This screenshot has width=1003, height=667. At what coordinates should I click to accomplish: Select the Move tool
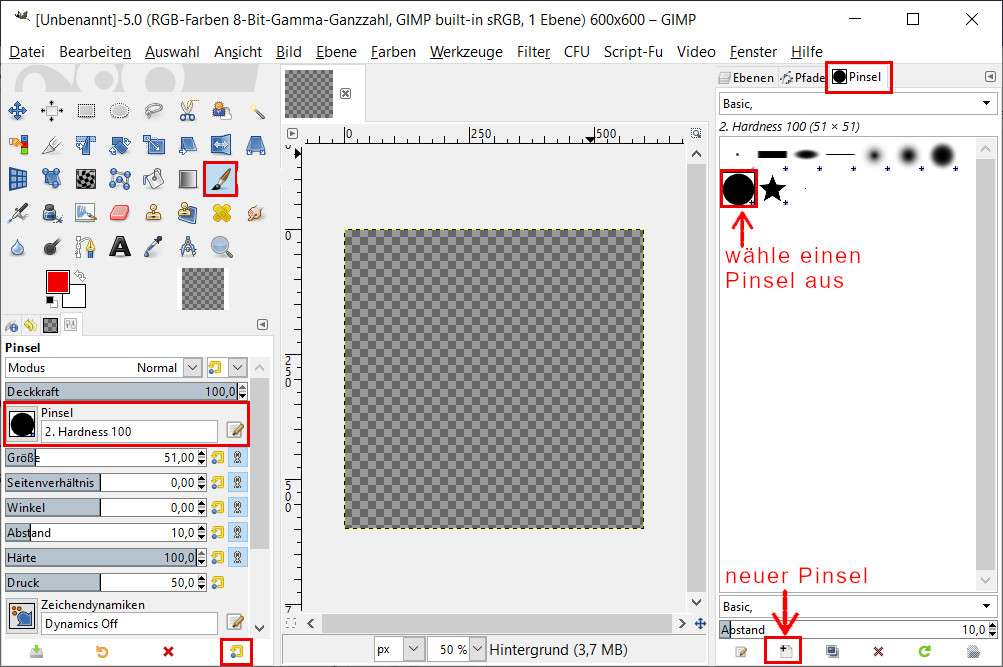coord(18,111)
